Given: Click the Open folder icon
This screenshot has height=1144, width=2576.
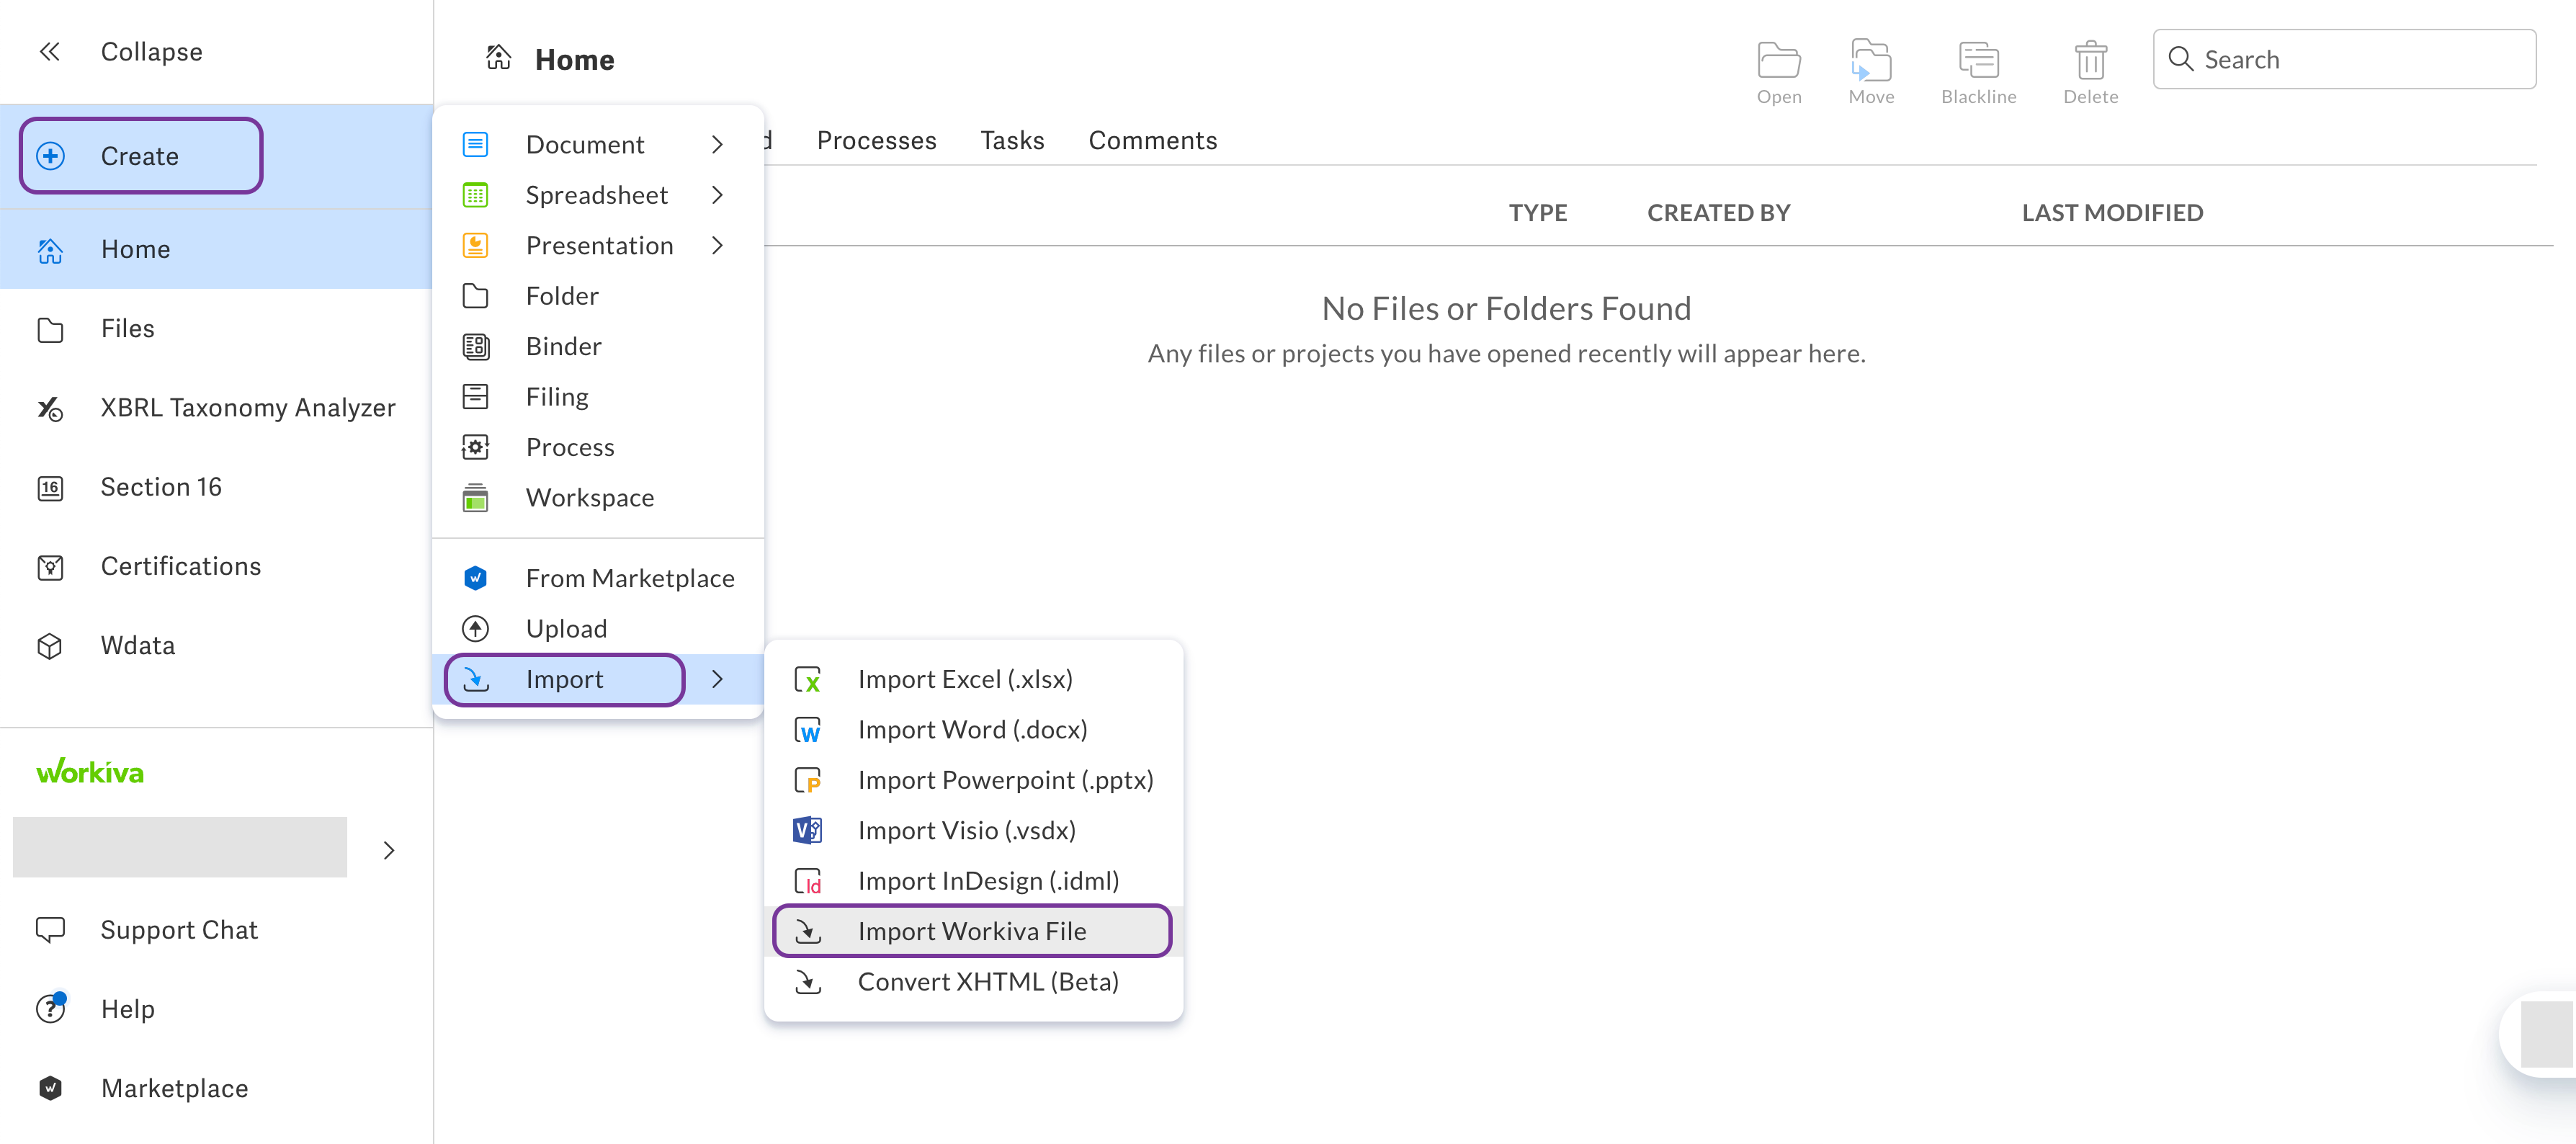Looking at the screenshot, I should [1778, 61].
